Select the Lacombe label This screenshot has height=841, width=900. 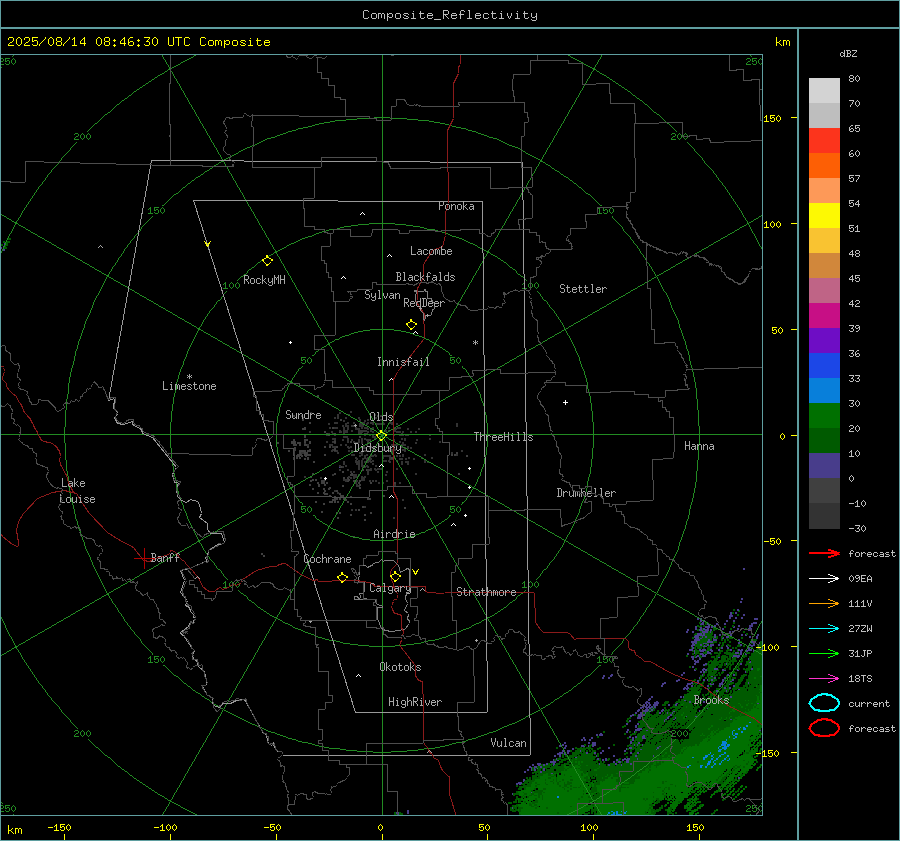coord(431,251)
